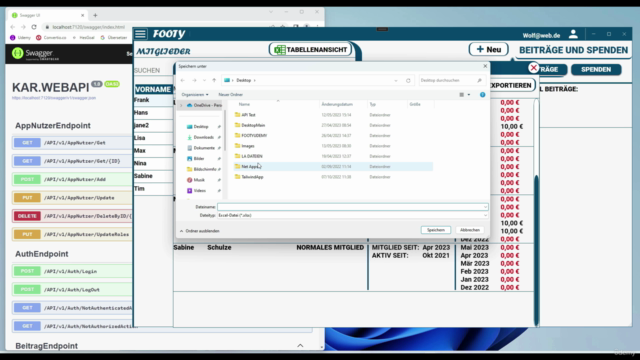Click the view layout icon in save dialog
This screenshot has width=640, height=360.
click(x=462, y=95)
